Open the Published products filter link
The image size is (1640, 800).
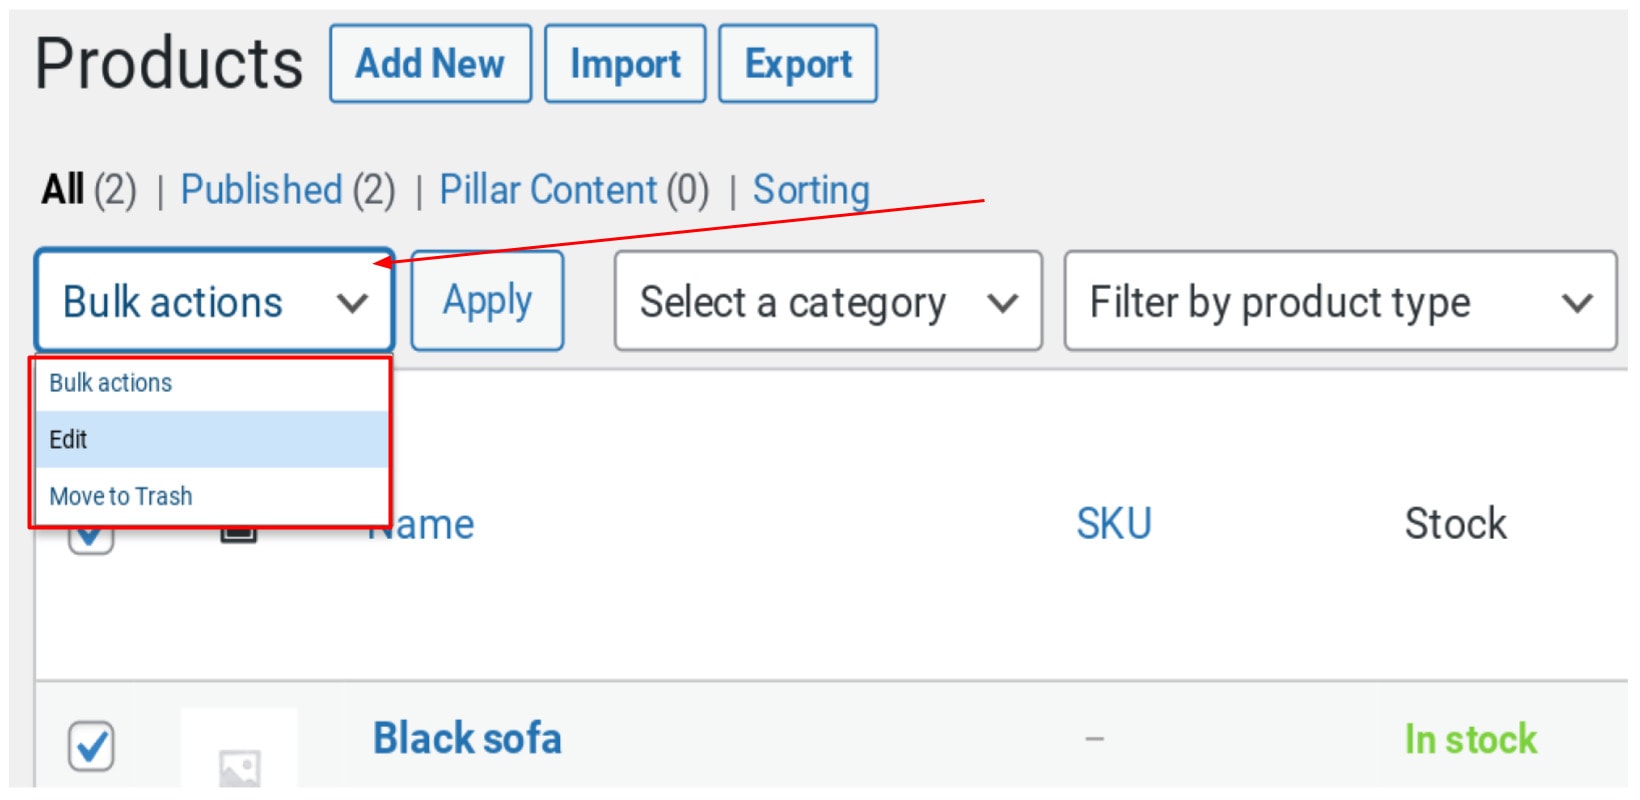tap(263, 189)
